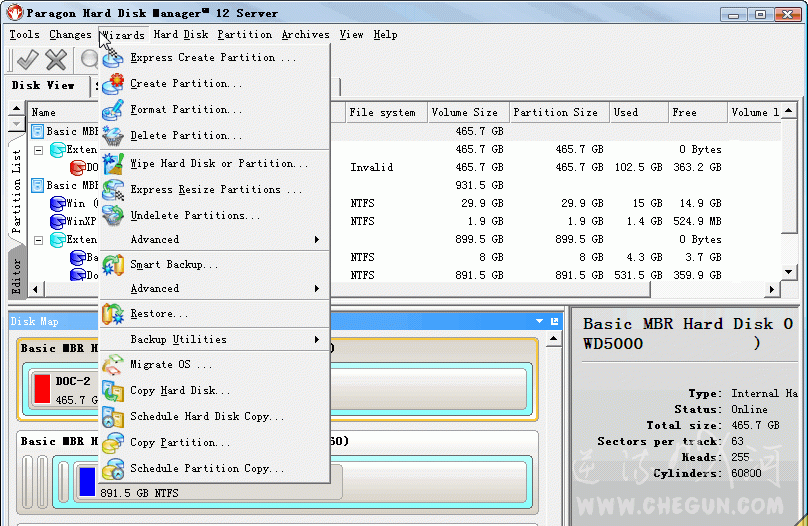Screen dimensions: 808x526
Task: Click the 102.5 GB used value
Action: tap(638, 167)
